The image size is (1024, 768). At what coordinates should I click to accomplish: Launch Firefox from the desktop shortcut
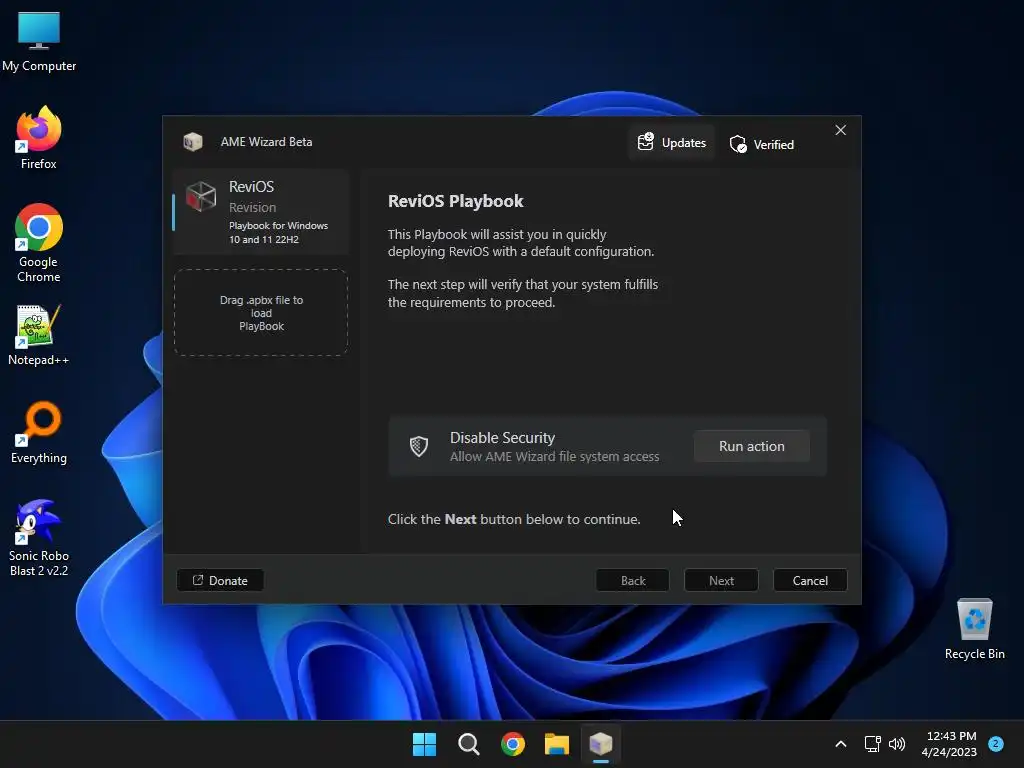(39, 138)
